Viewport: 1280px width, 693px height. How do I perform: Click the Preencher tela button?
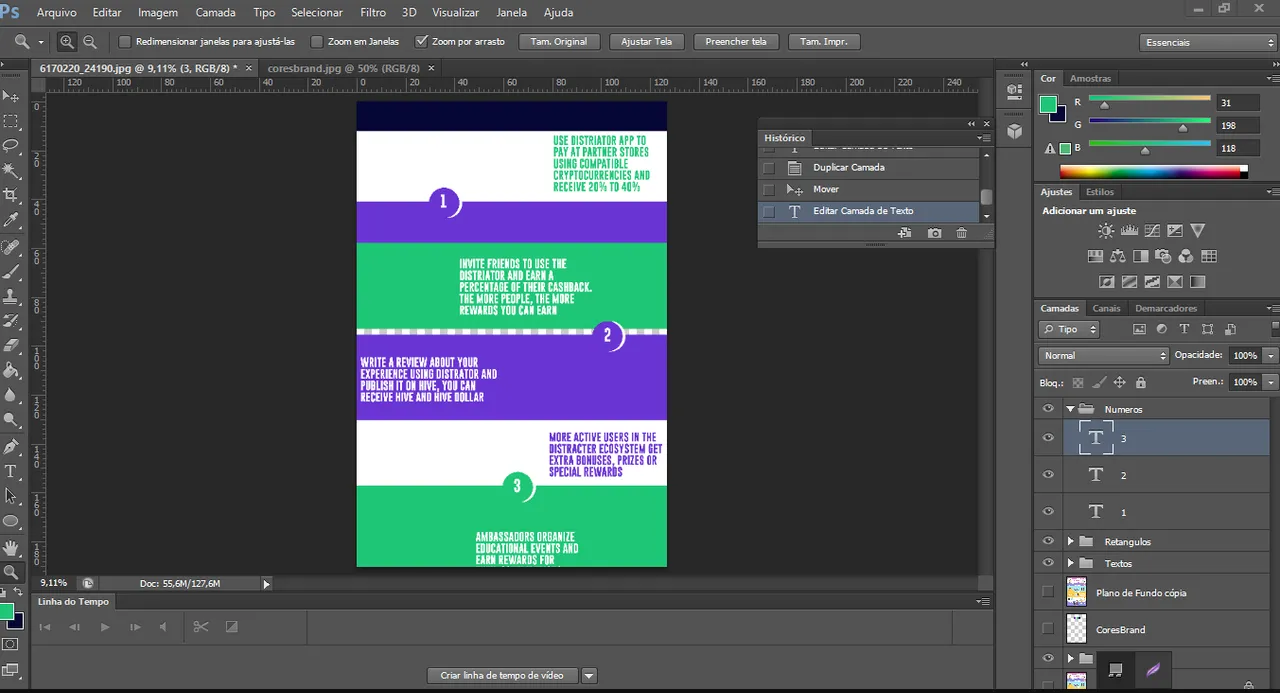[736, 42]
